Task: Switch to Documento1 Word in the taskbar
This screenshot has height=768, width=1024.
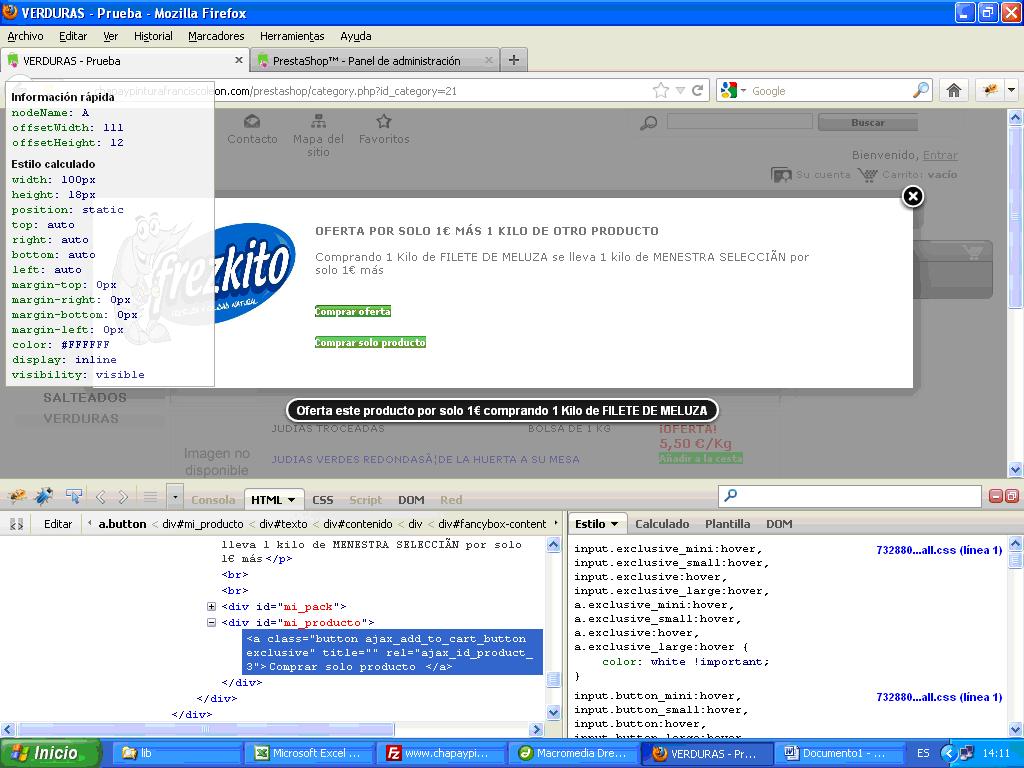Action: tap(838, 753)
